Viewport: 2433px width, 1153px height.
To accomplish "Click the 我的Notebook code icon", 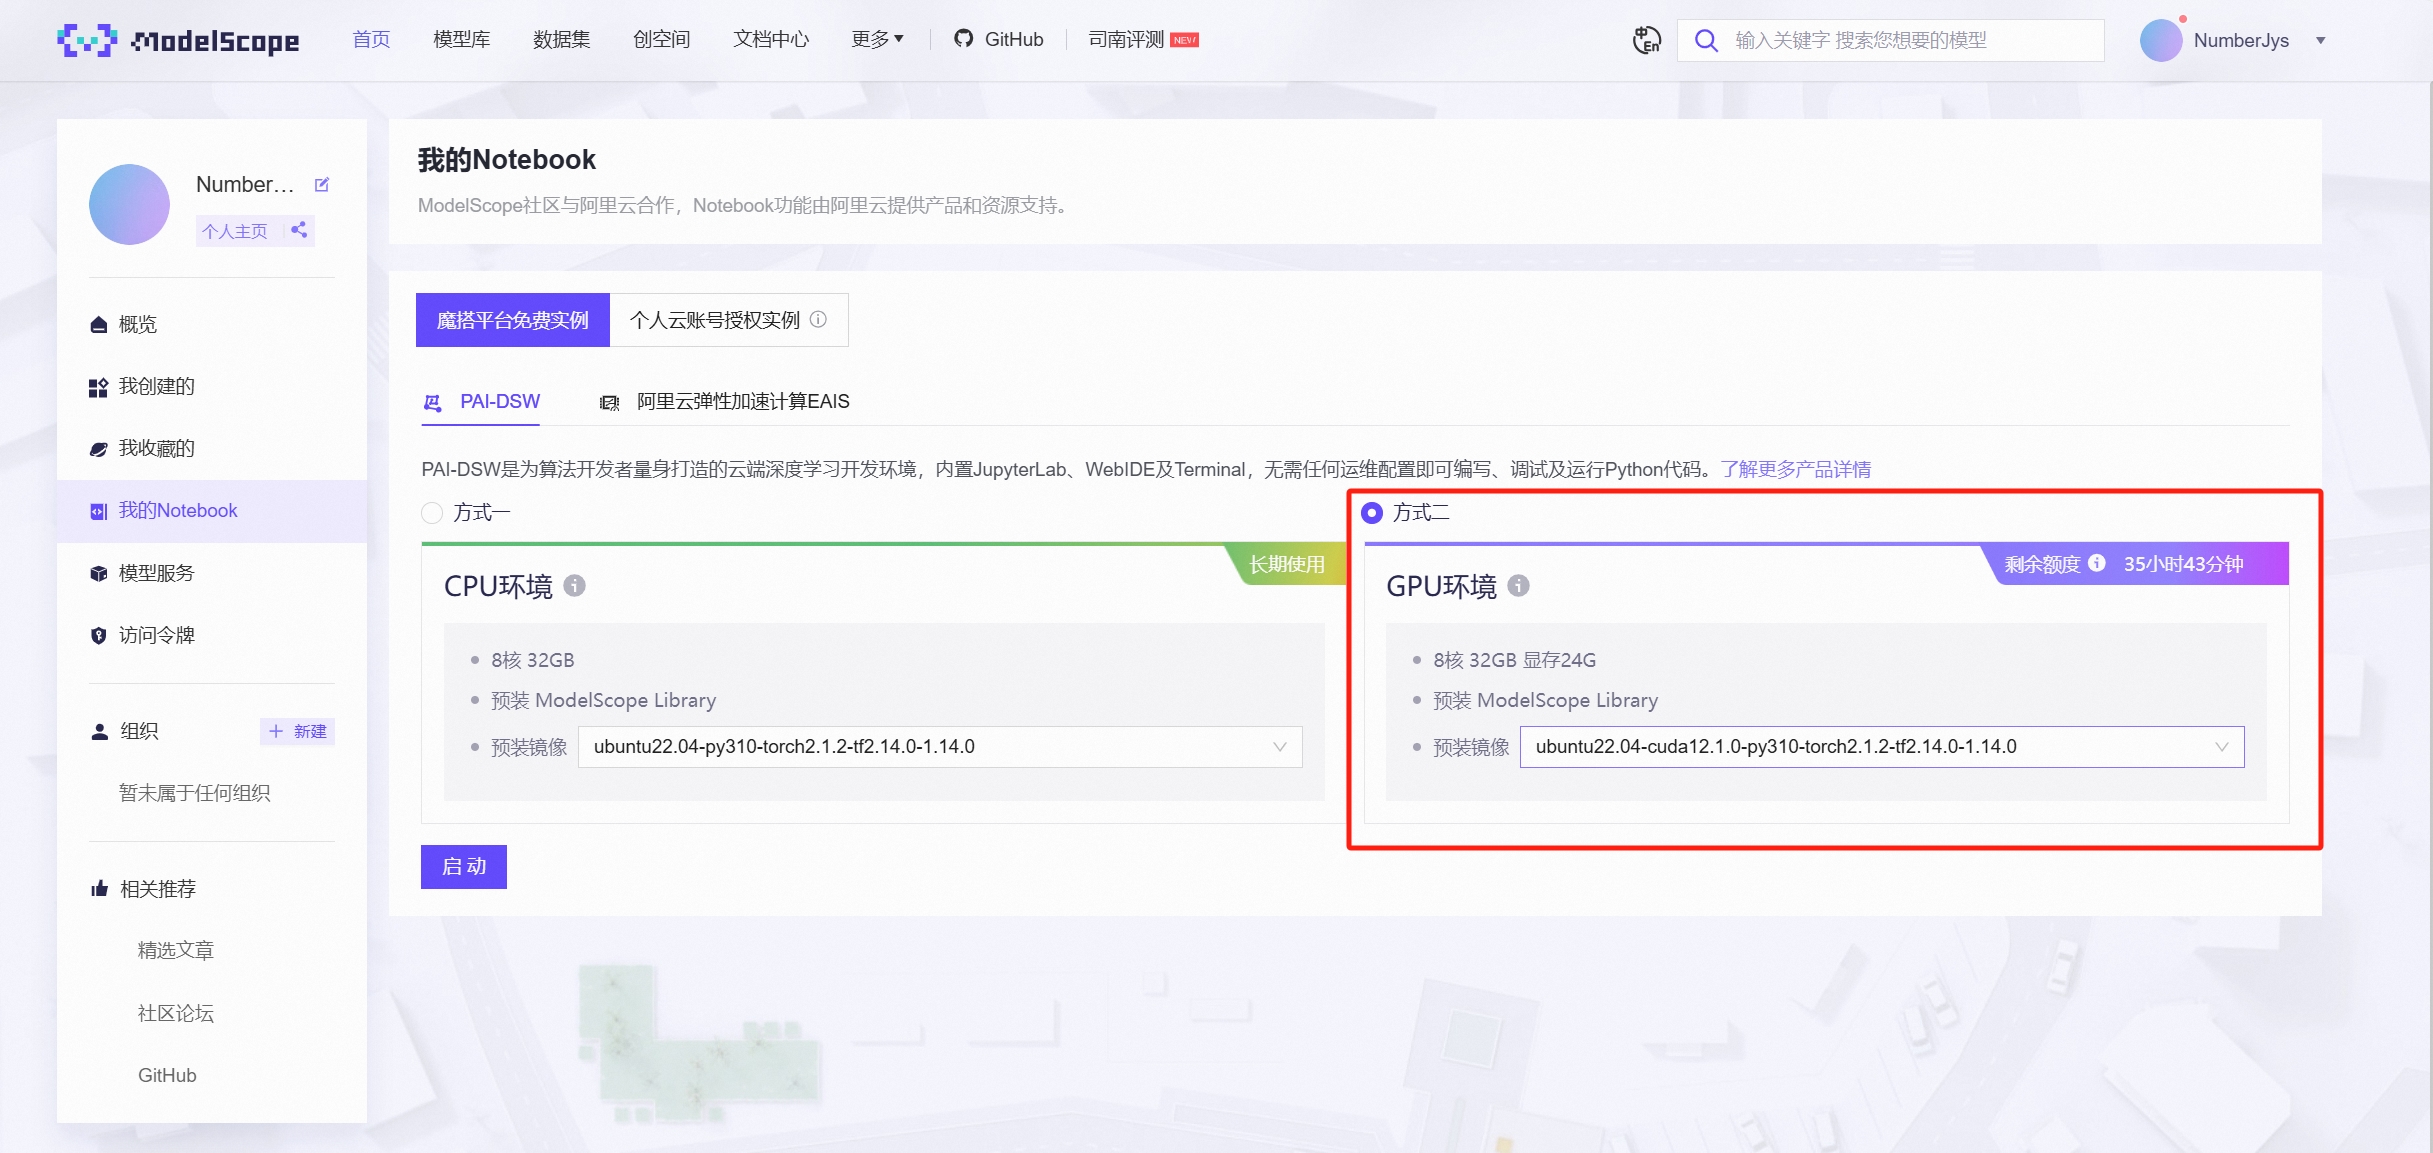I will [98, 512].
